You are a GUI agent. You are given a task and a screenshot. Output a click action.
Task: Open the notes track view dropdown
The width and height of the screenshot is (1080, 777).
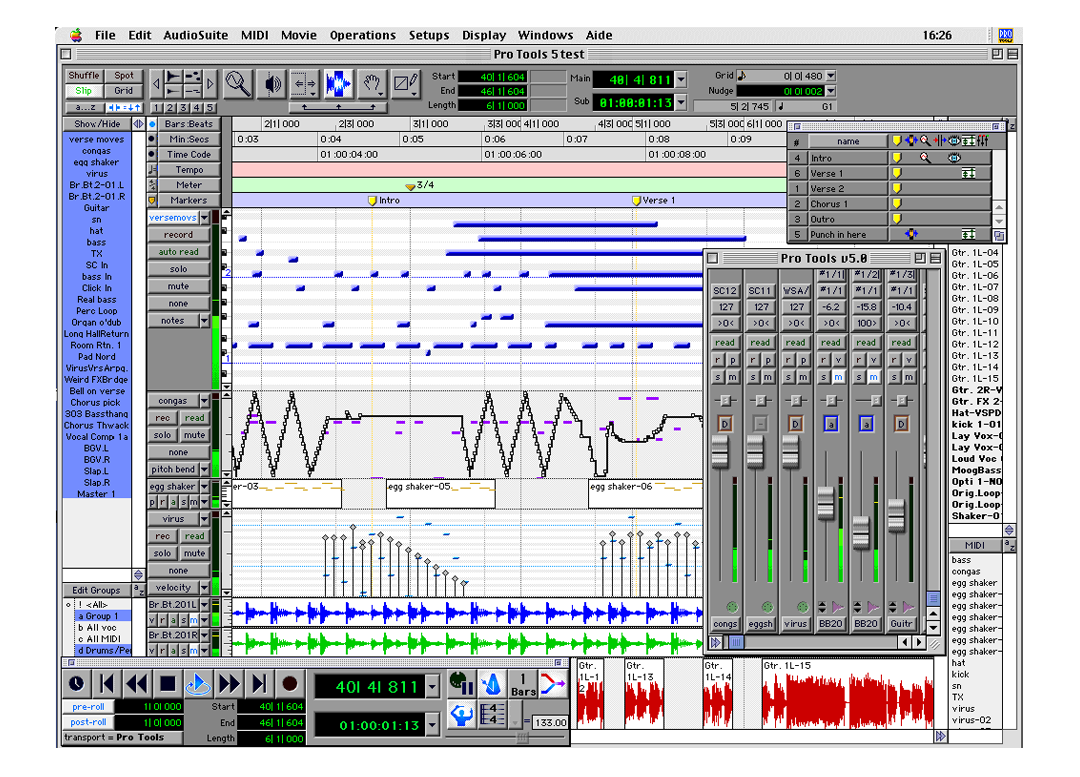tap(204, 321)
